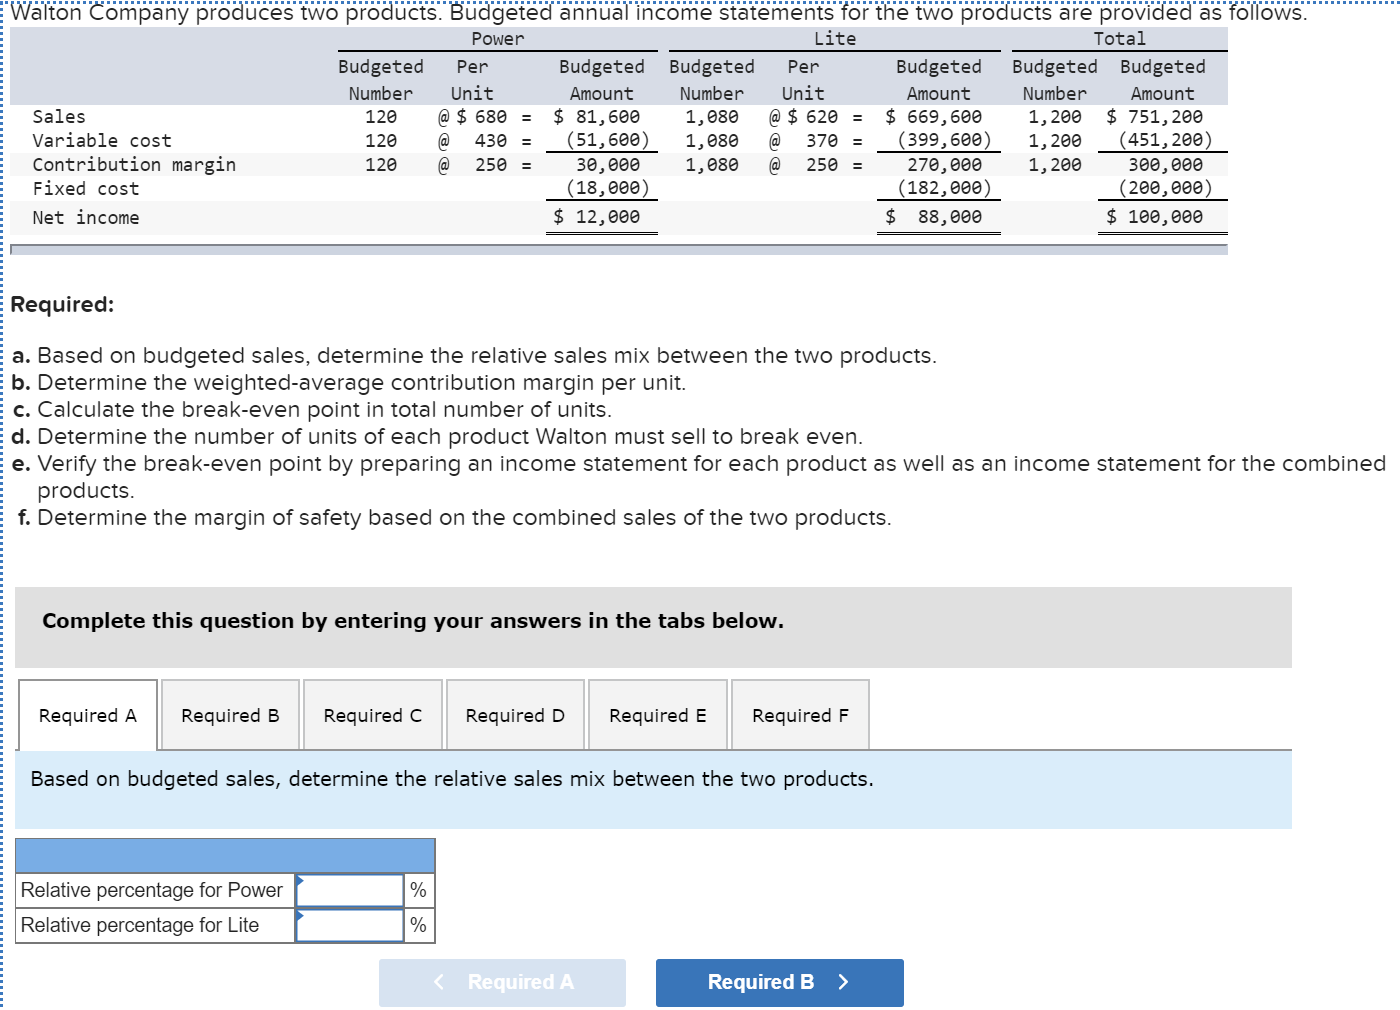Screen dimensions: 1400x1010
Task: Click the disabled Required A back button
Action: [502, 983]
